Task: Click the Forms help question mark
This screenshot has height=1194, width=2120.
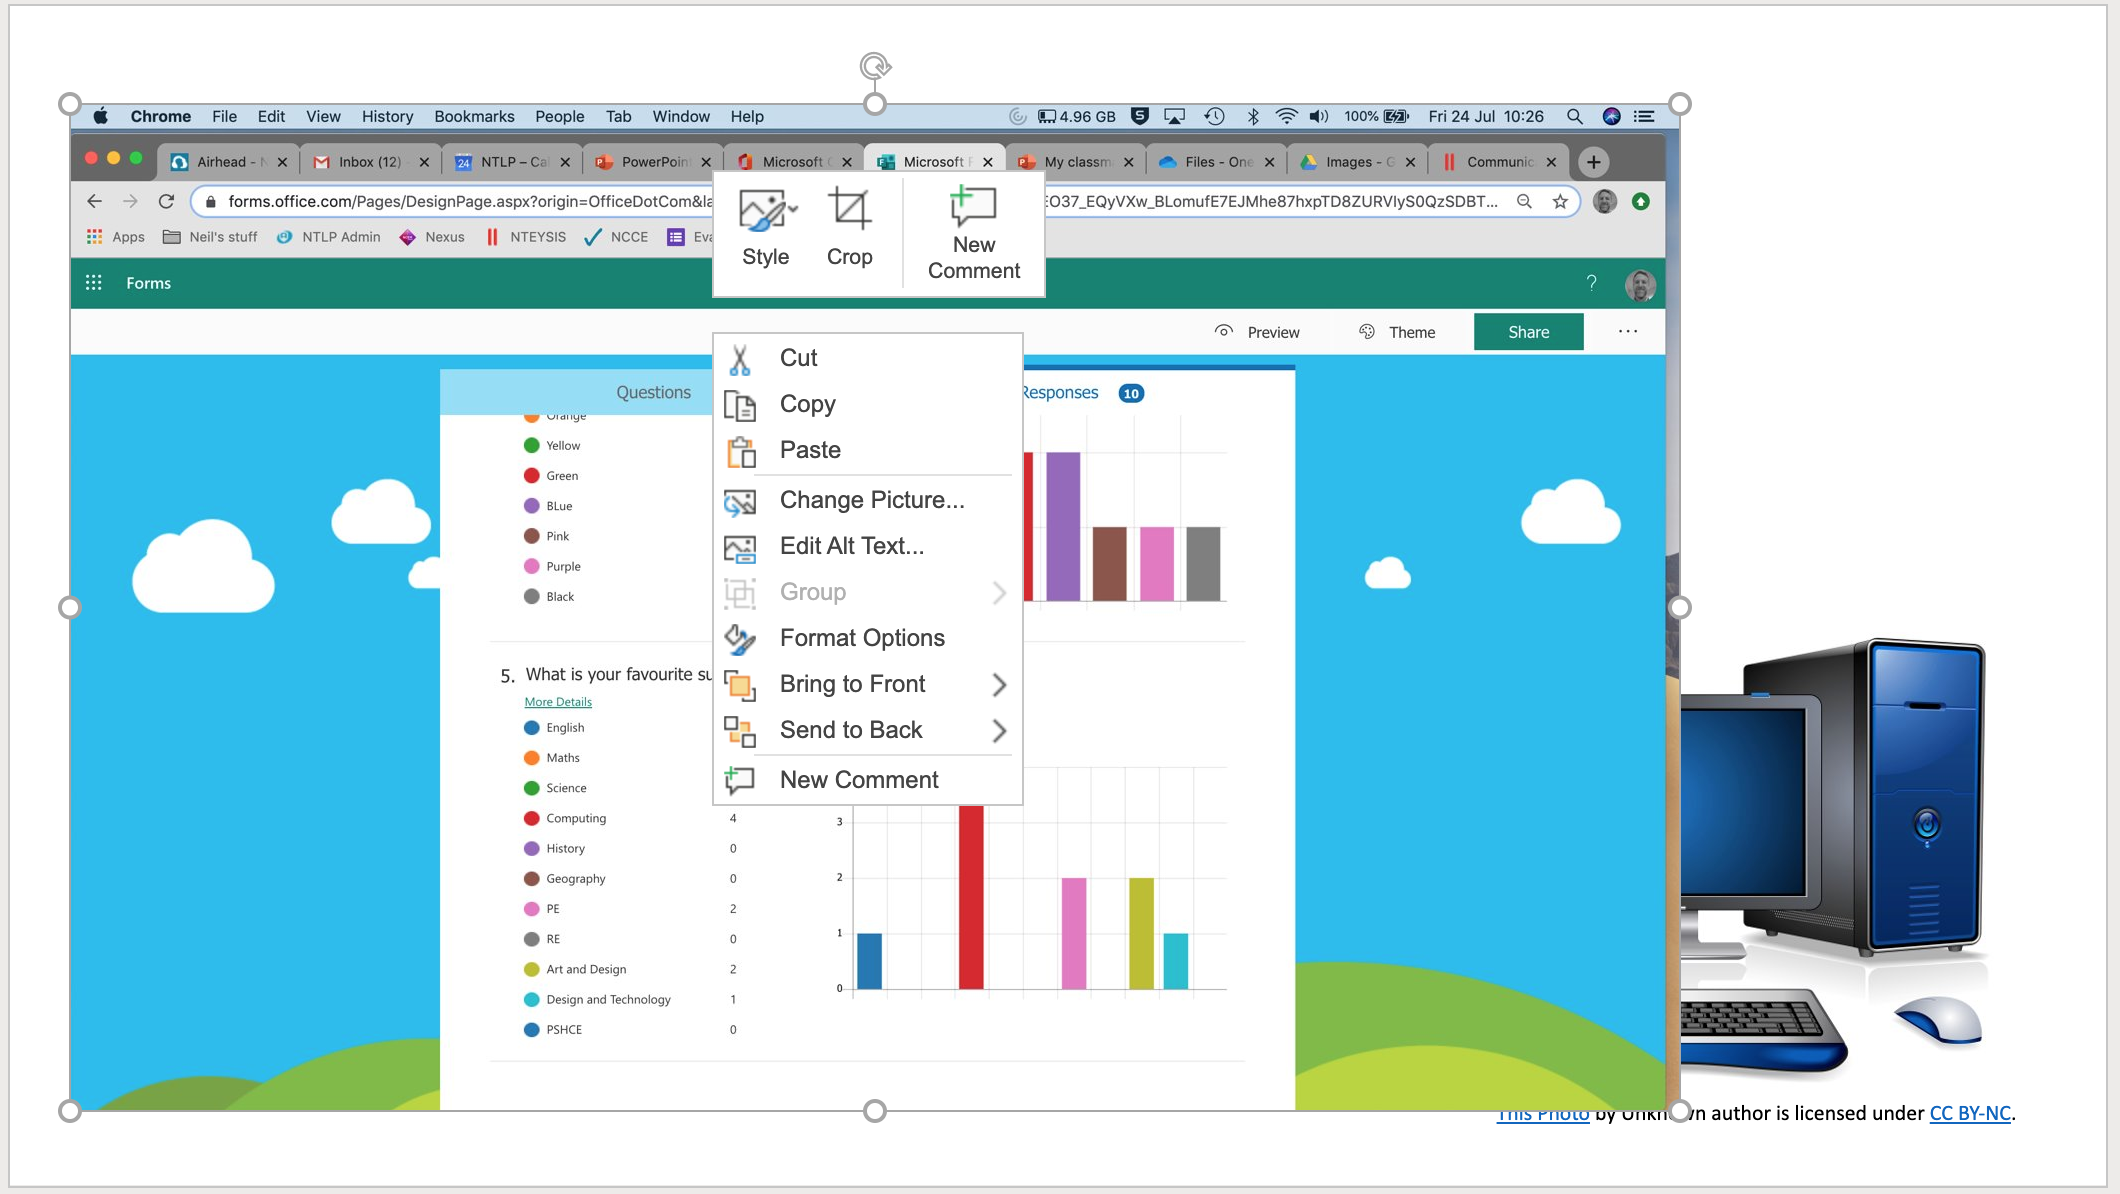Action: click(1591, 283)
